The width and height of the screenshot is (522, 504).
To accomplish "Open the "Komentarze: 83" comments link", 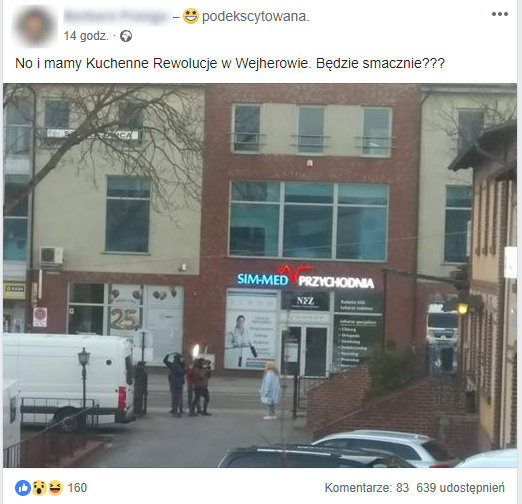I will (x=367, y=488).
